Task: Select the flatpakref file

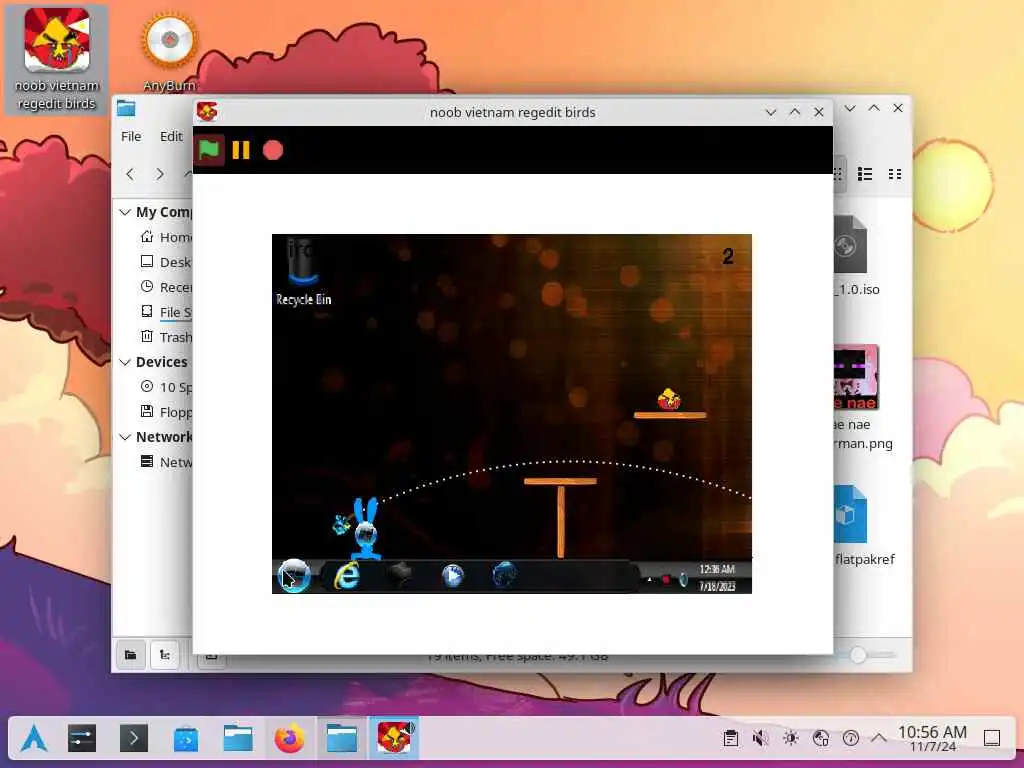Action: point(863,526)
